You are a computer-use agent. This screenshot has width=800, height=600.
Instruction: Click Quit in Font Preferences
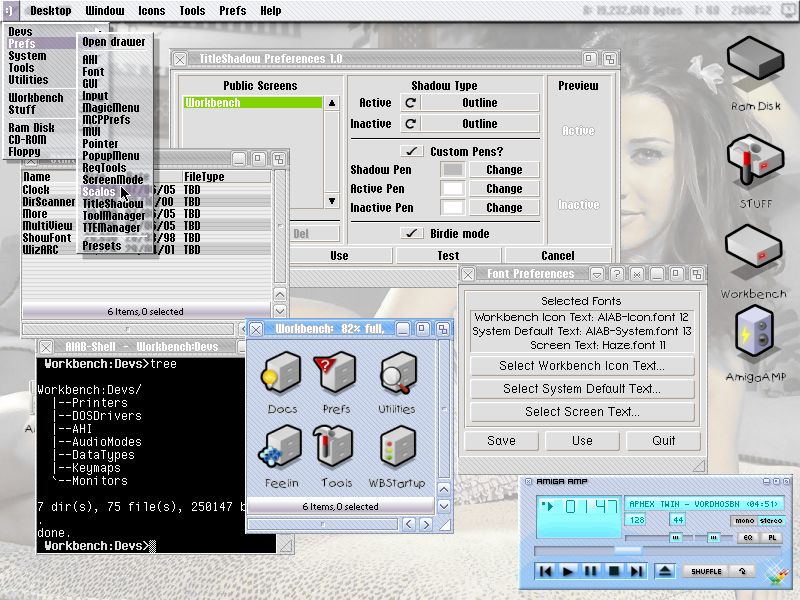pyautogui.click(x=663, y=441)
